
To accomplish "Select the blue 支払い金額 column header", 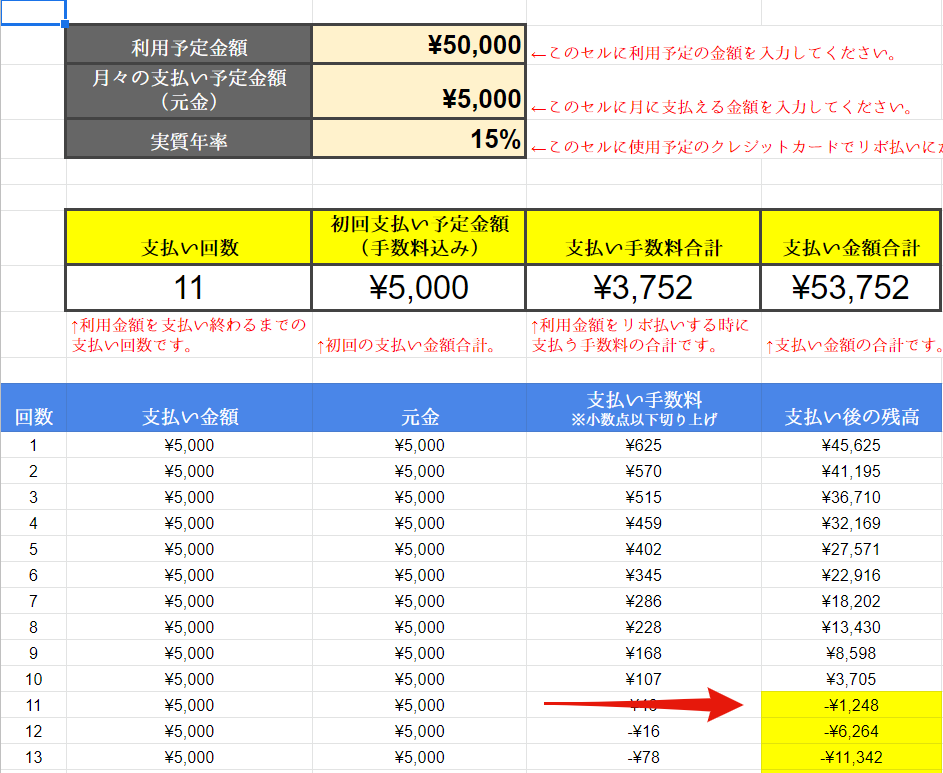I will pos(189,407).
